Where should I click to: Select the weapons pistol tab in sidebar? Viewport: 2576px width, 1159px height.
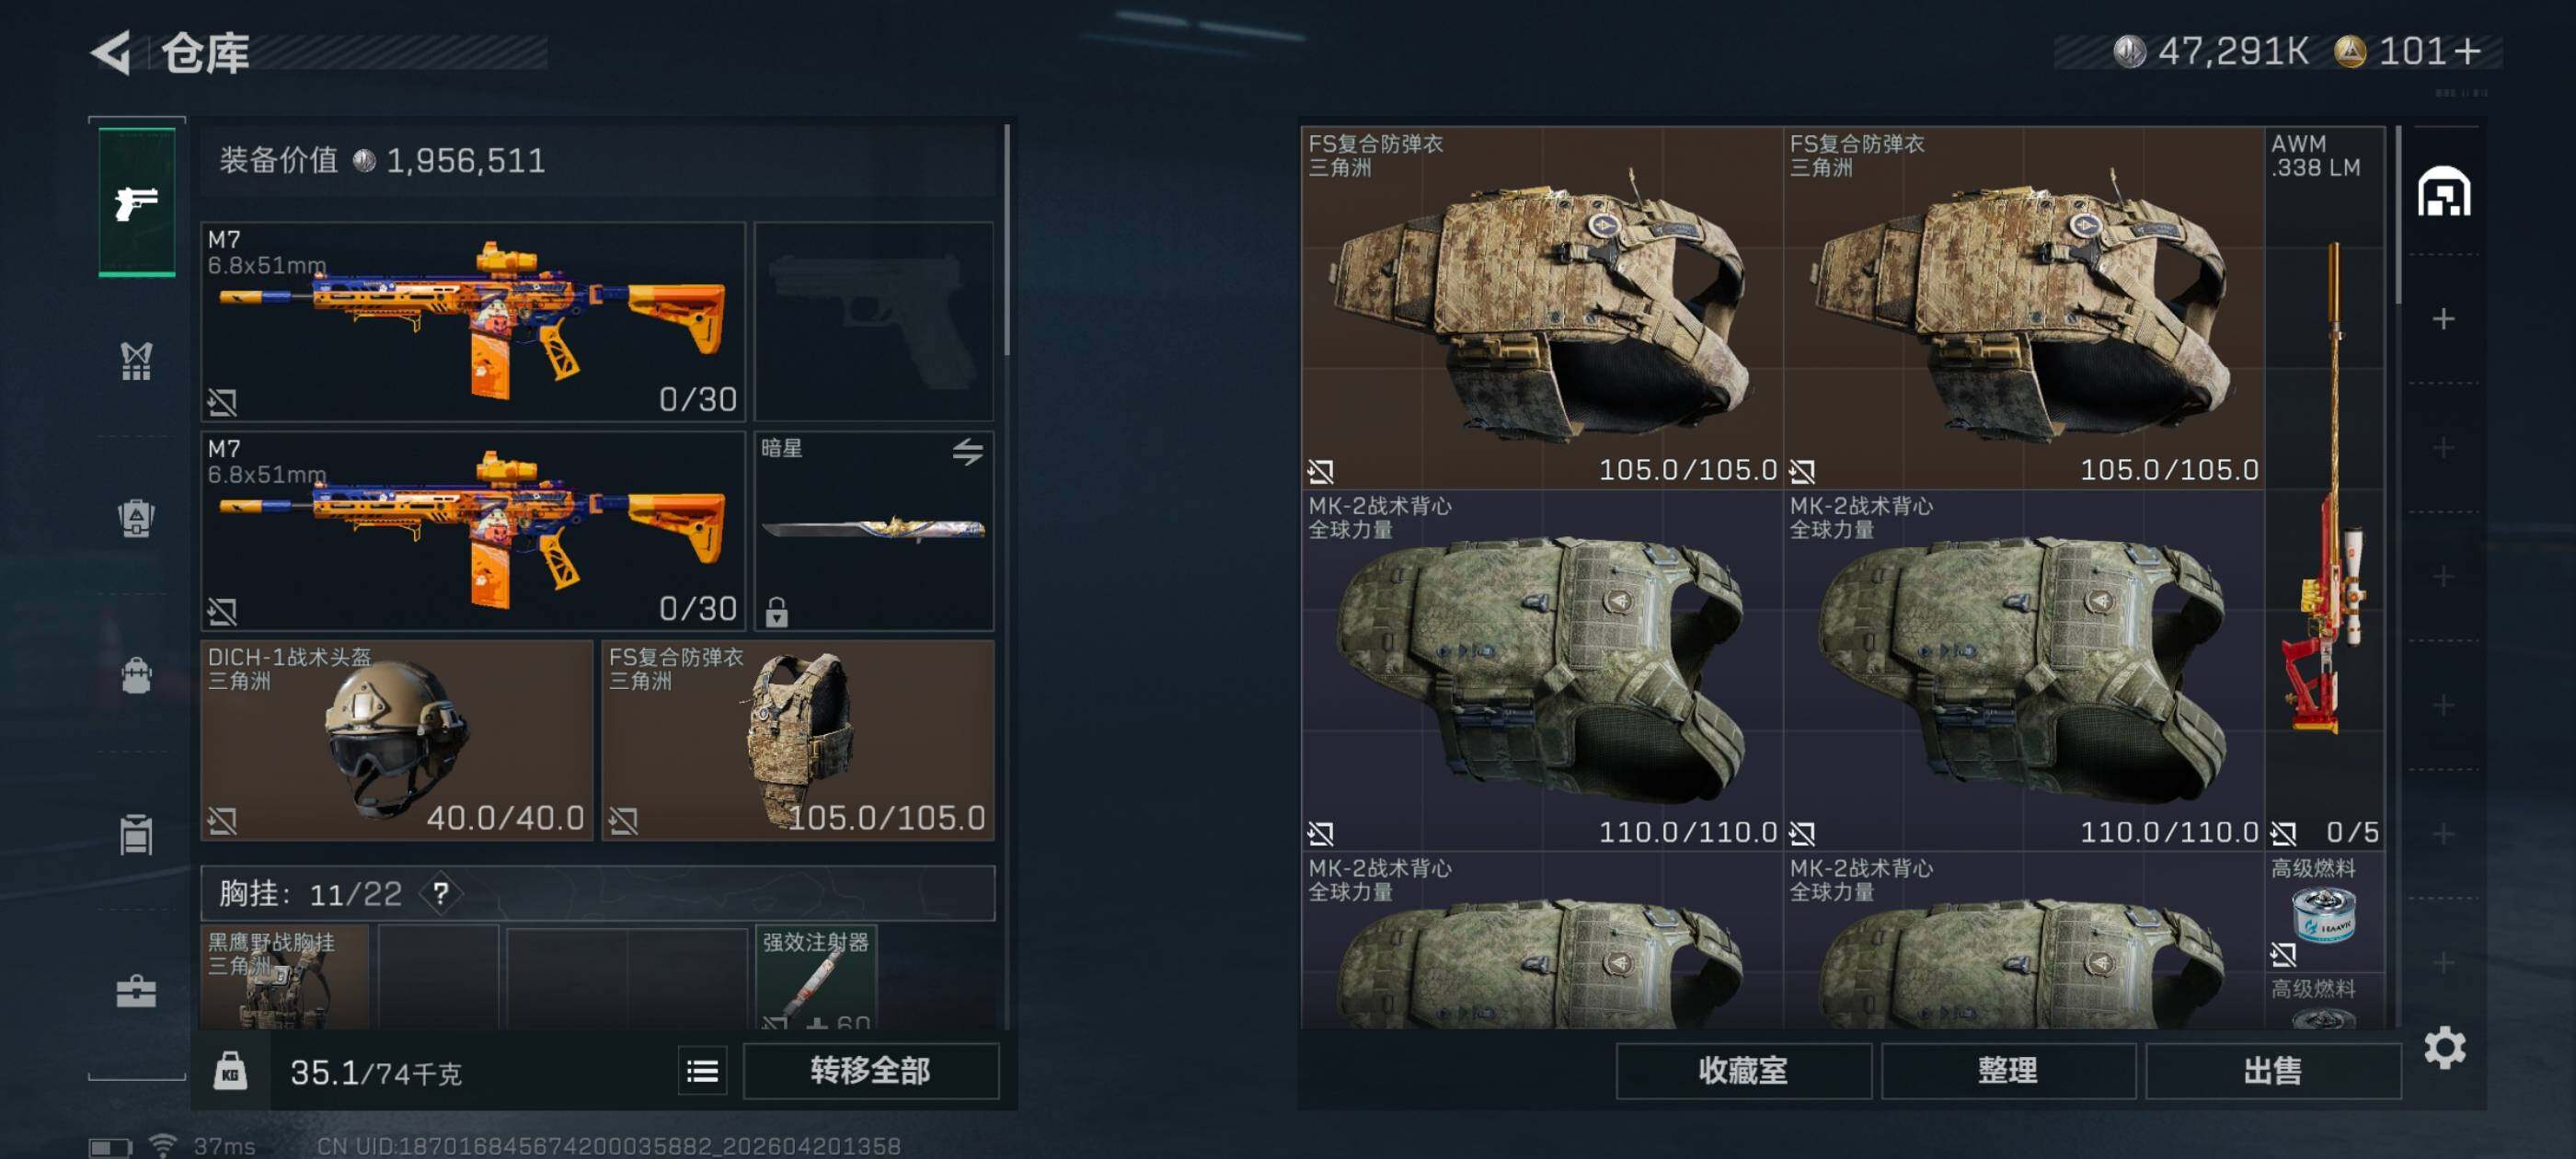137,202
